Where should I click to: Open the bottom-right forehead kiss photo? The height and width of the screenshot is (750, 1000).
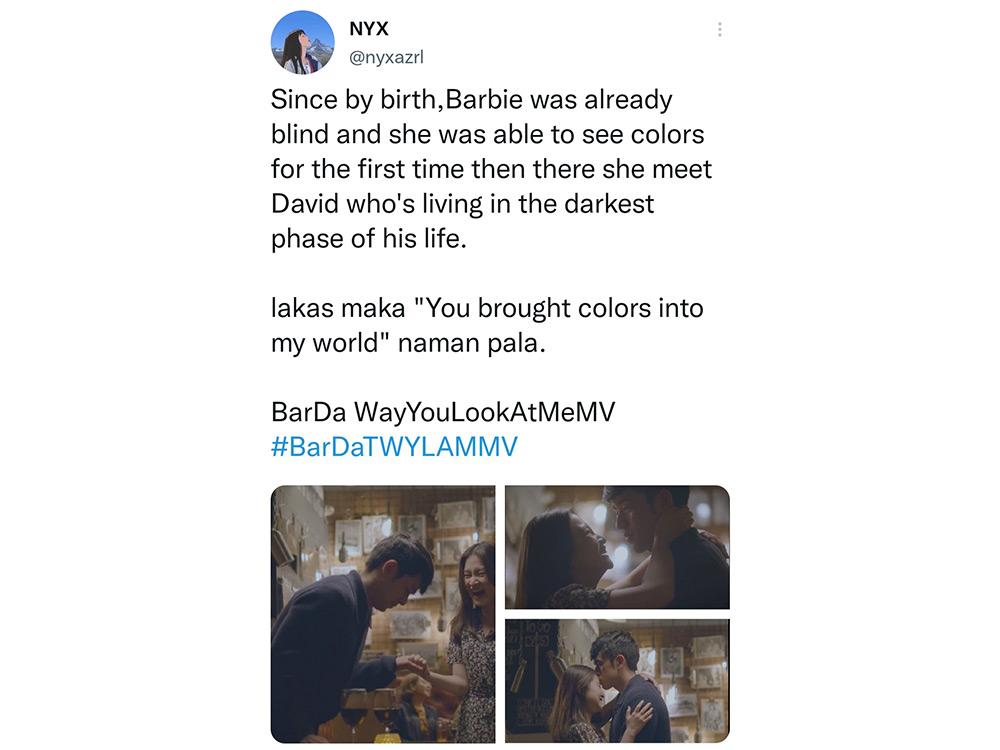click(x=617, y=680)
